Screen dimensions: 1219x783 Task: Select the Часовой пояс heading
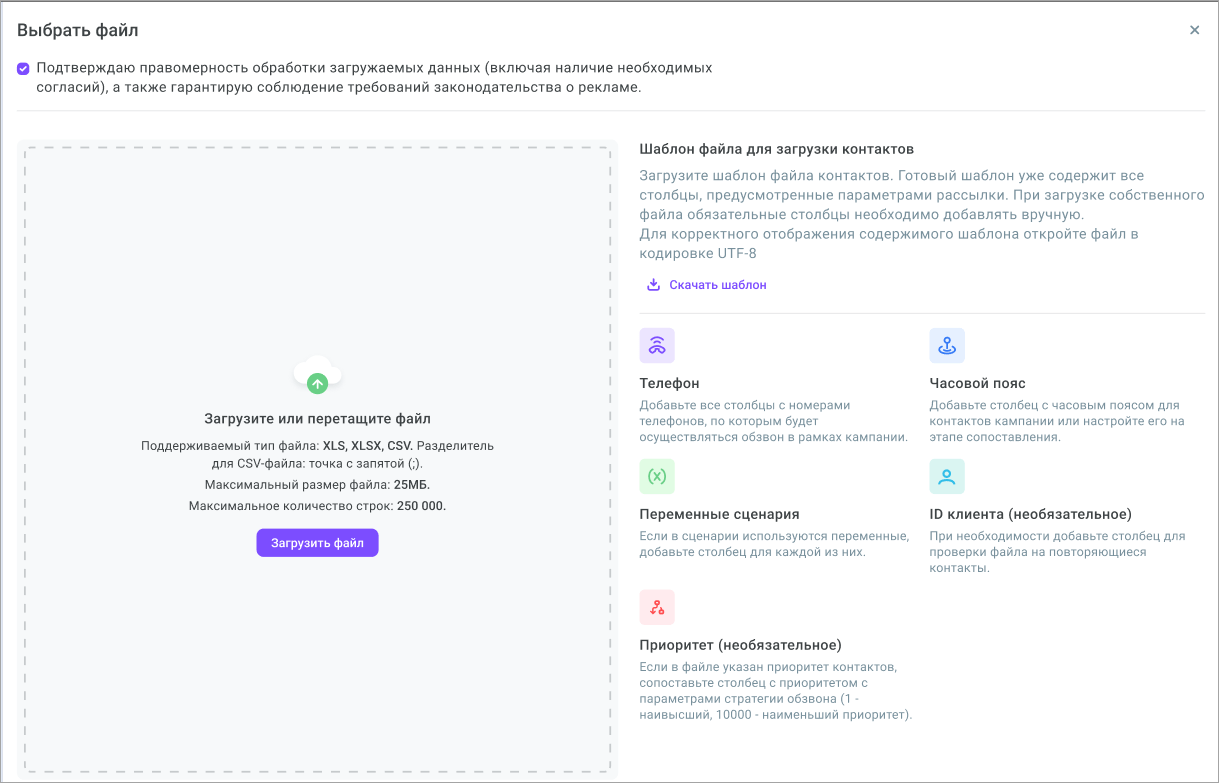pyautogui.click(x=977, y=383)
